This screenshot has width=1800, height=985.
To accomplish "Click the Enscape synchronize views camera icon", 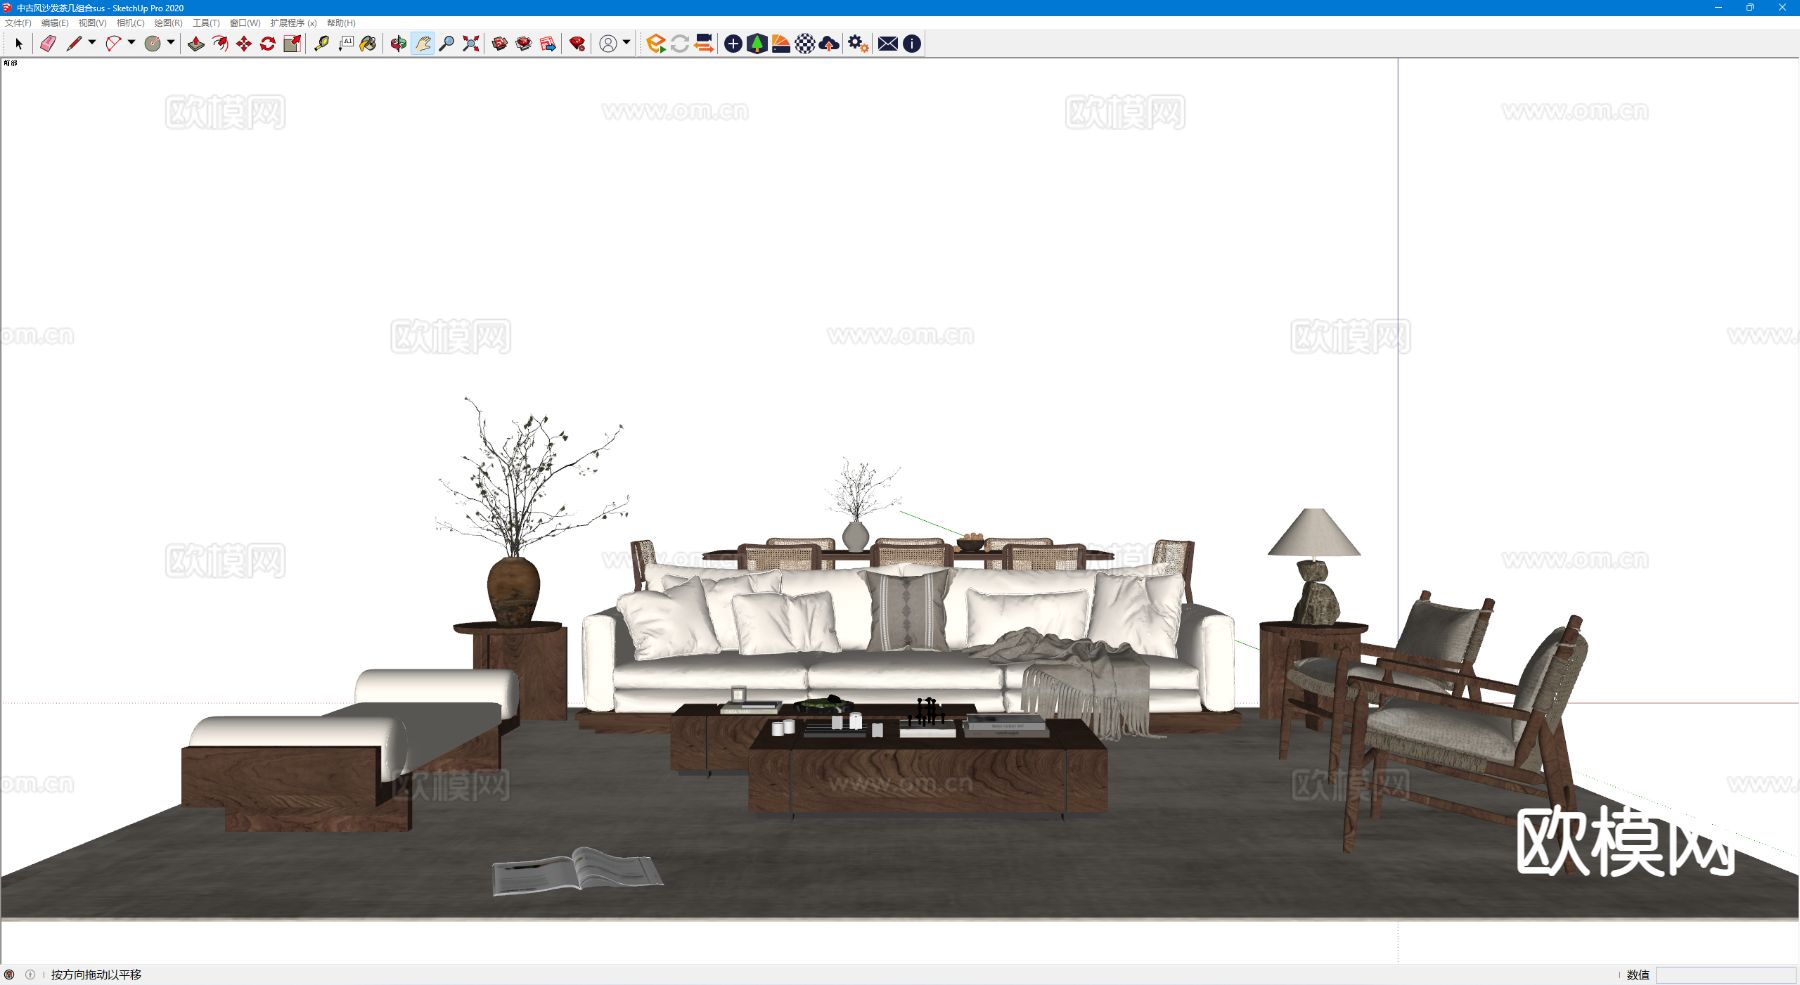I will click(x=704, y=44).
